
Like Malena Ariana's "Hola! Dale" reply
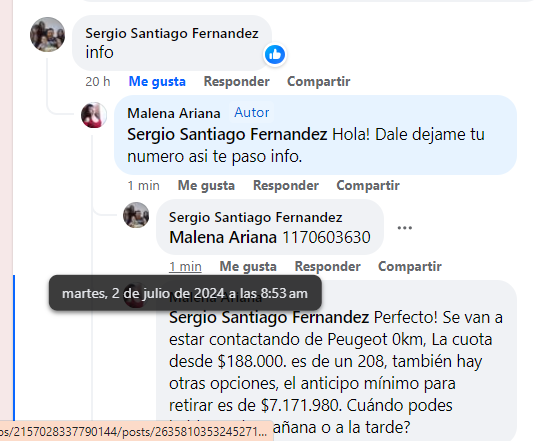coord(206,186)
